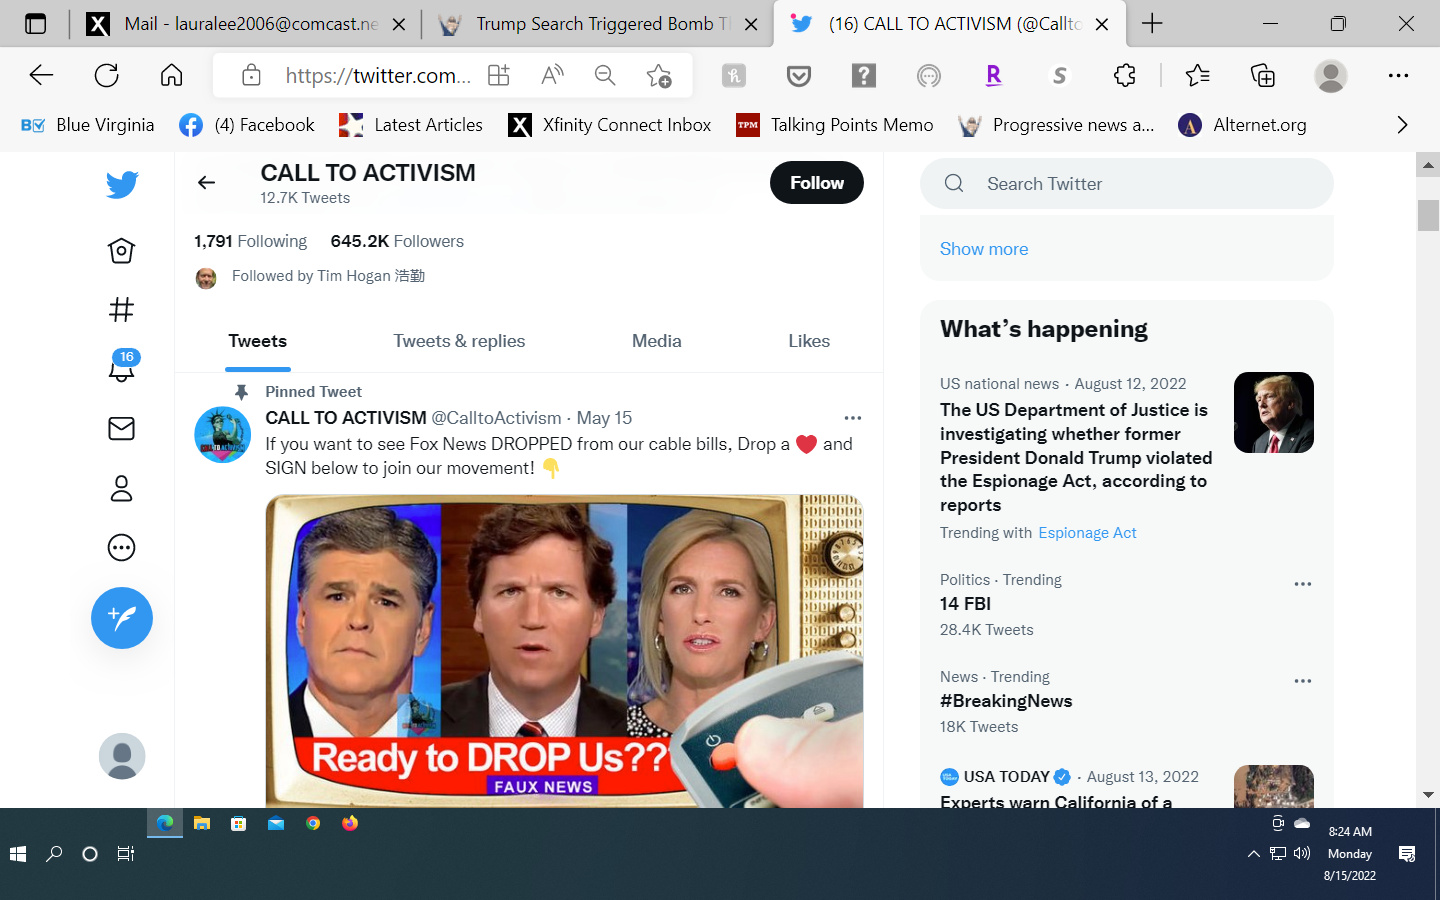Screen dimensions: 1440x900
Task: Expand the bookmarks bar overflow chevron
Action: click(1402, 125)
